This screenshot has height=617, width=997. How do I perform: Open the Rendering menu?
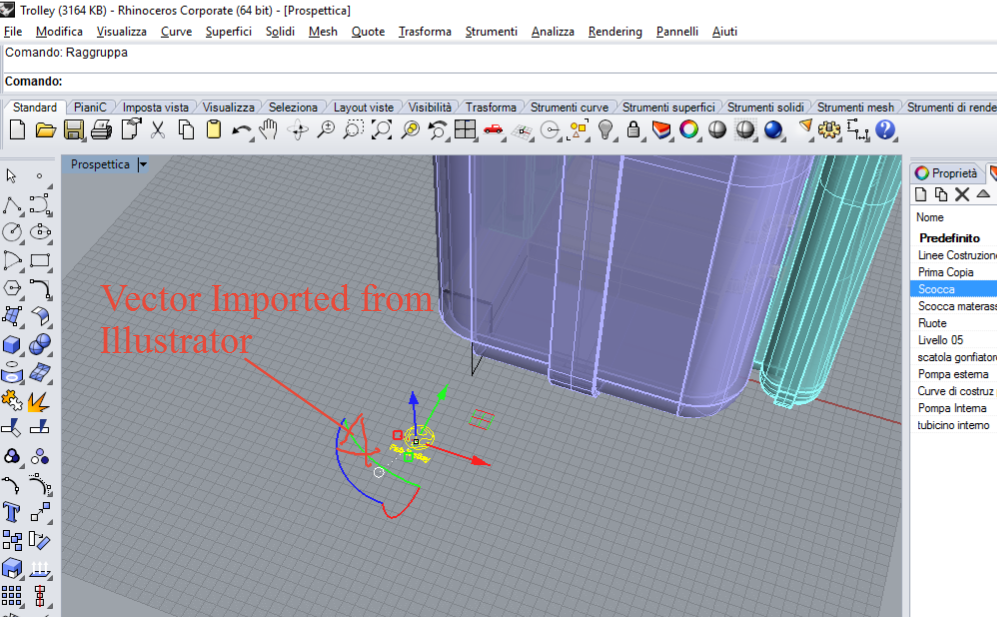coord(615,31)
